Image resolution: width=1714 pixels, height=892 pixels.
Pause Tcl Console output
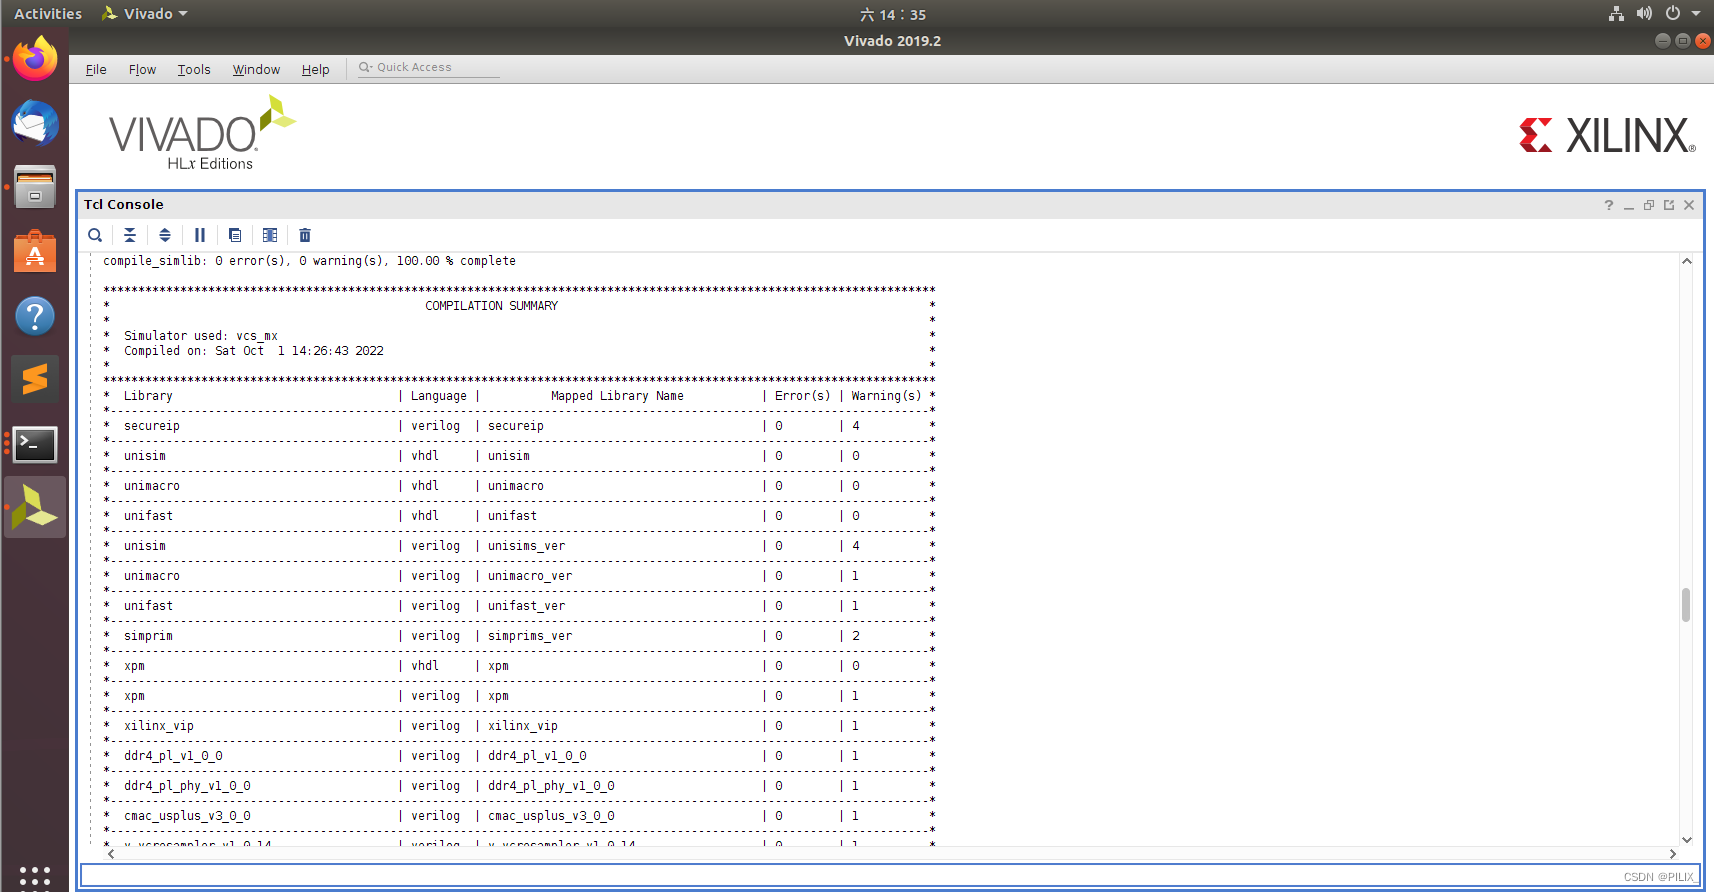(200, 235)
